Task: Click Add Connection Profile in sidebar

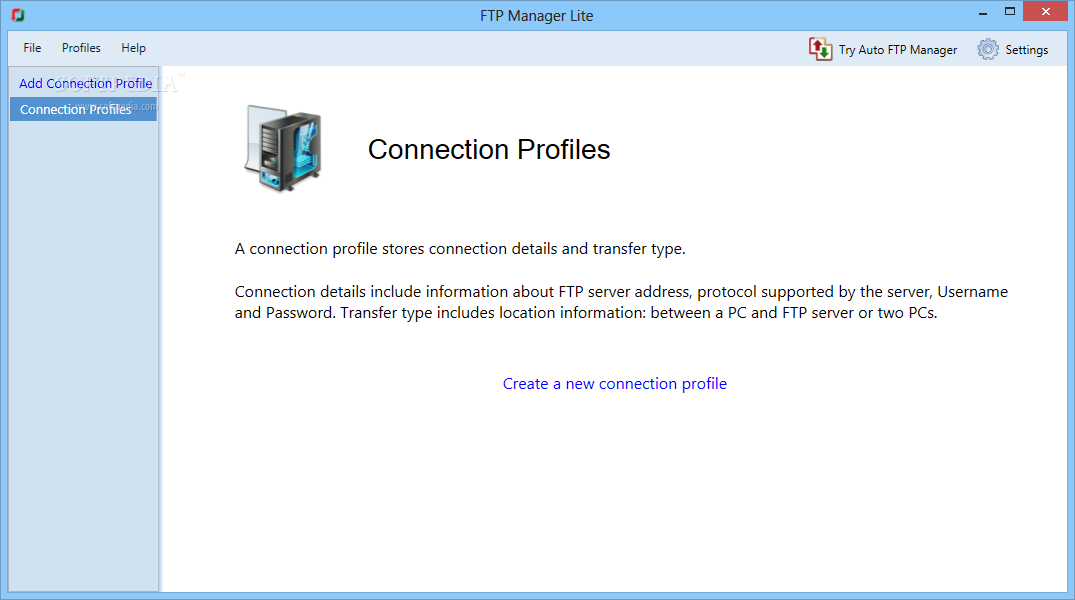Action: click(86, 83)
